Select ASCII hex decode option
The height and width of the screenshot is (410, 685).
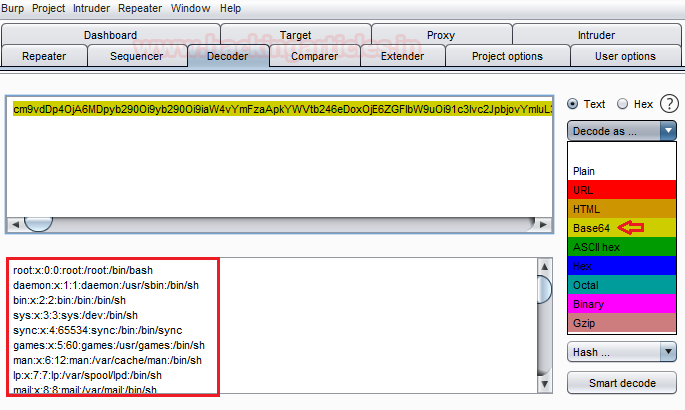click(622, 247)
